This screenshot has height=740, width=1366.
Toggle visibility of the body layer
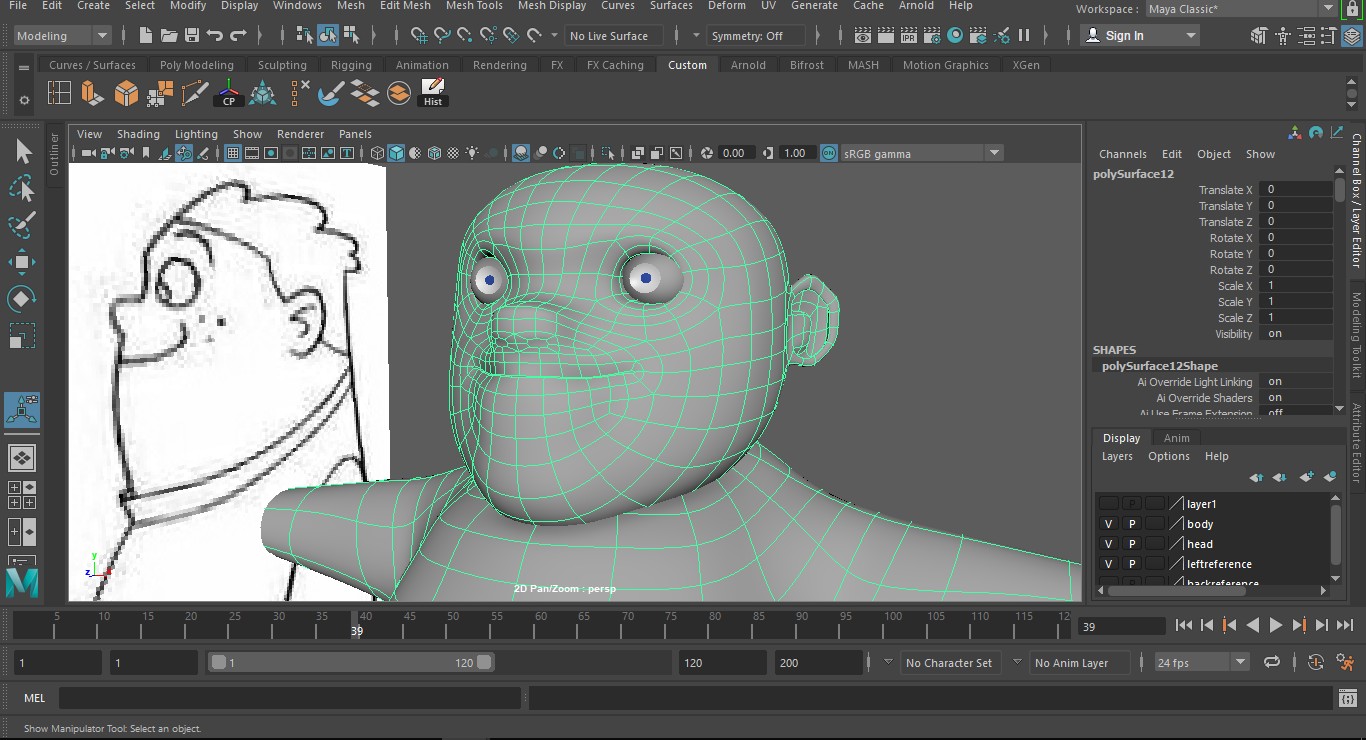point(1108,524)
